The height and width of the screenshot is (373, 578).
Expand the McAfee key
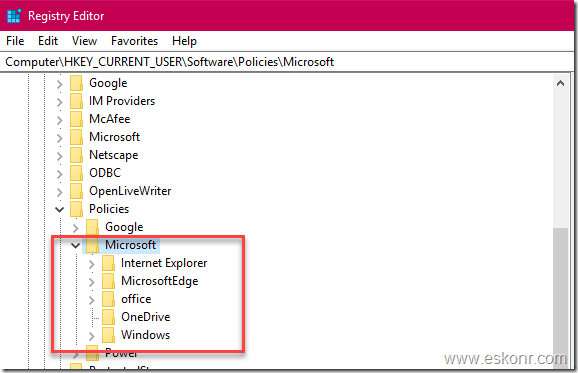tap(60, 120)
